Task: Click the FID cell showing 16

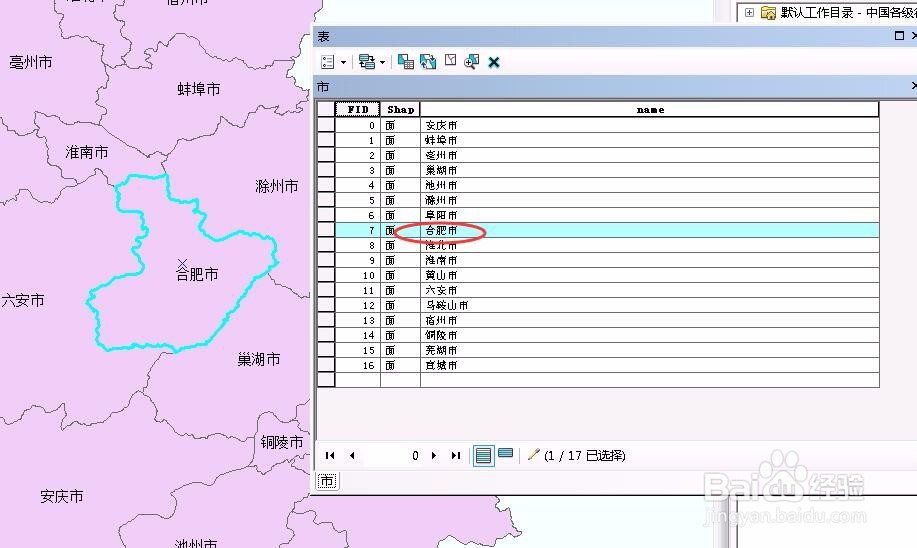Action: tap(357, 365)
